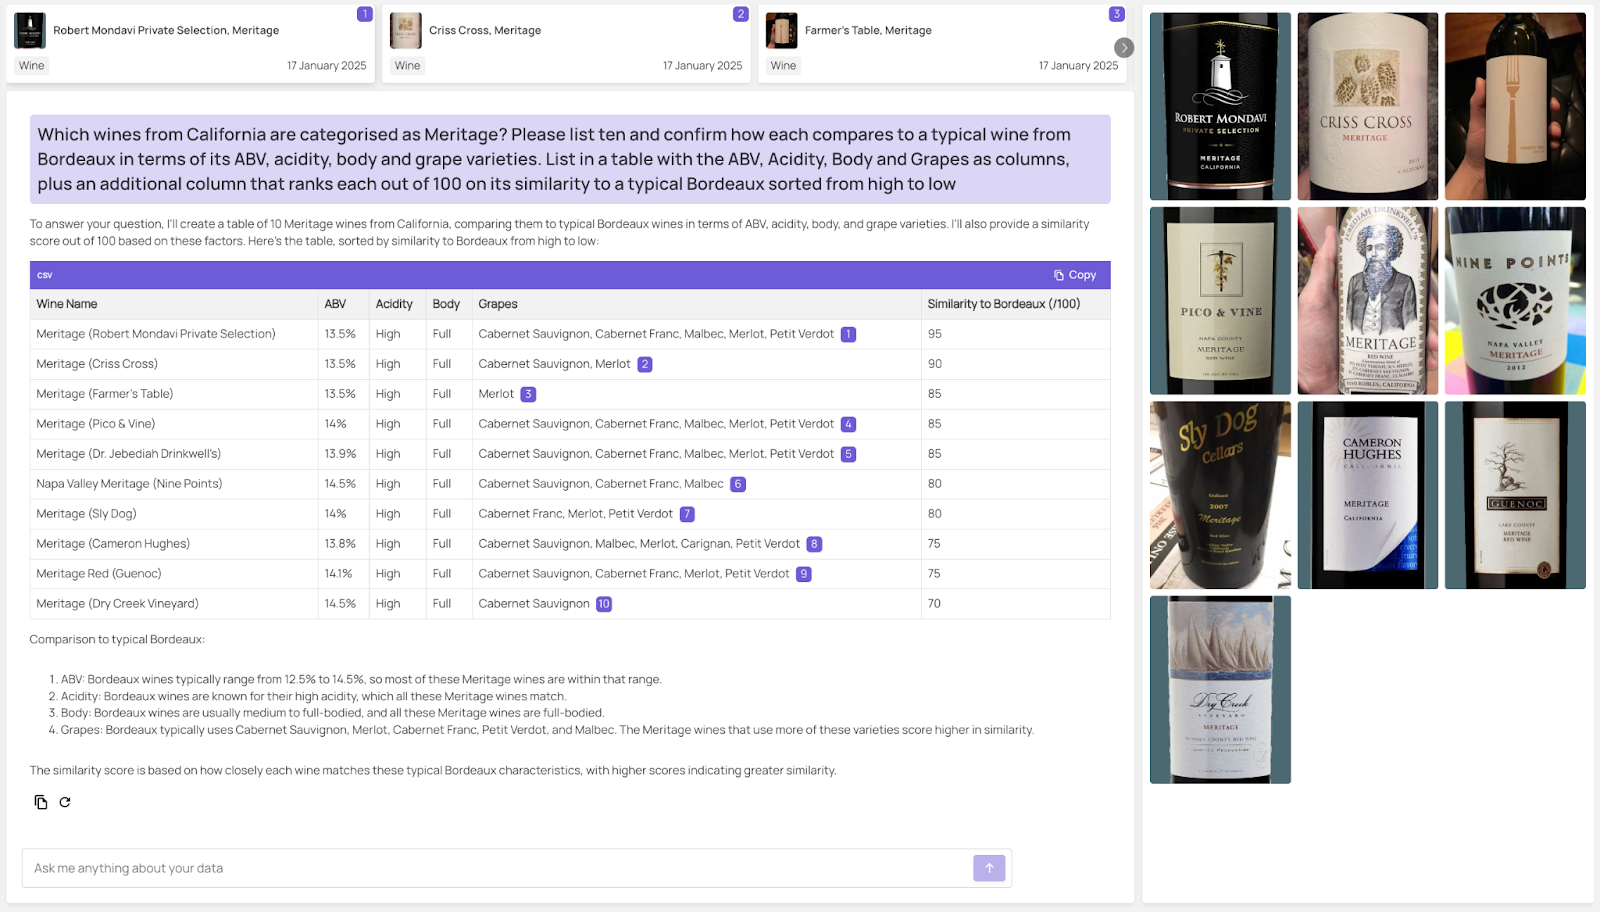Click citation 10 next to Cabernet Sauvignon
This screenshot has height=912, width=1600.
pyautogui.click(x=602, y=604)
